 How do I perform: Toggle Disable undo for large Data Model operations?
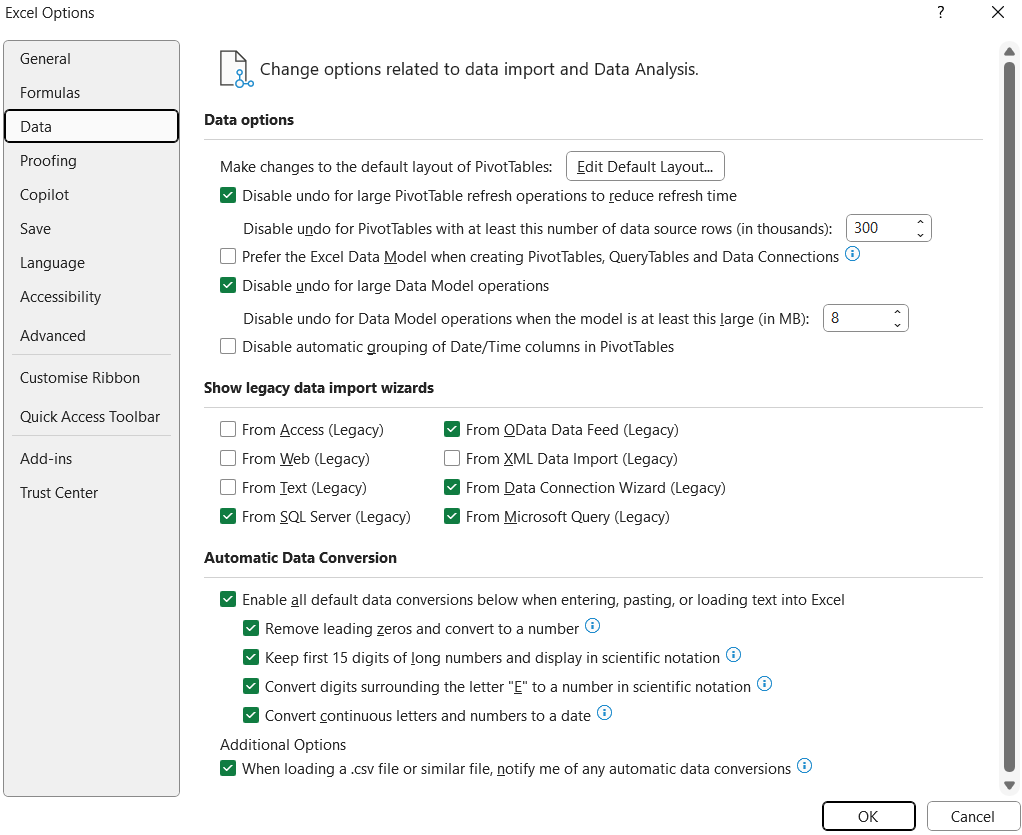tap(228, 286)
